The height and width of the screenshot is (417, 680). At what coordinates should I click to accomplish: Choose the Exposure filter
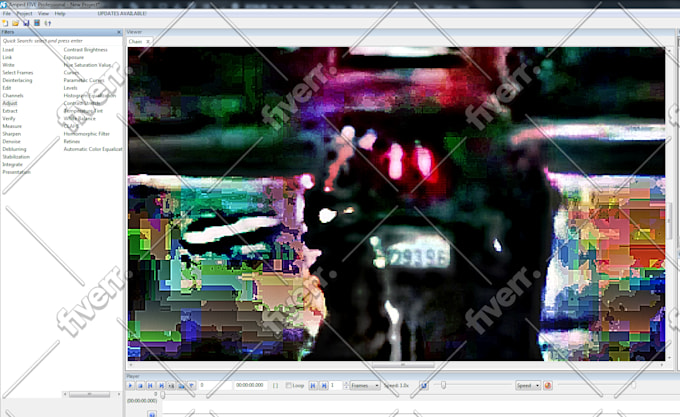pyautogui.click(x=74, y=57)
